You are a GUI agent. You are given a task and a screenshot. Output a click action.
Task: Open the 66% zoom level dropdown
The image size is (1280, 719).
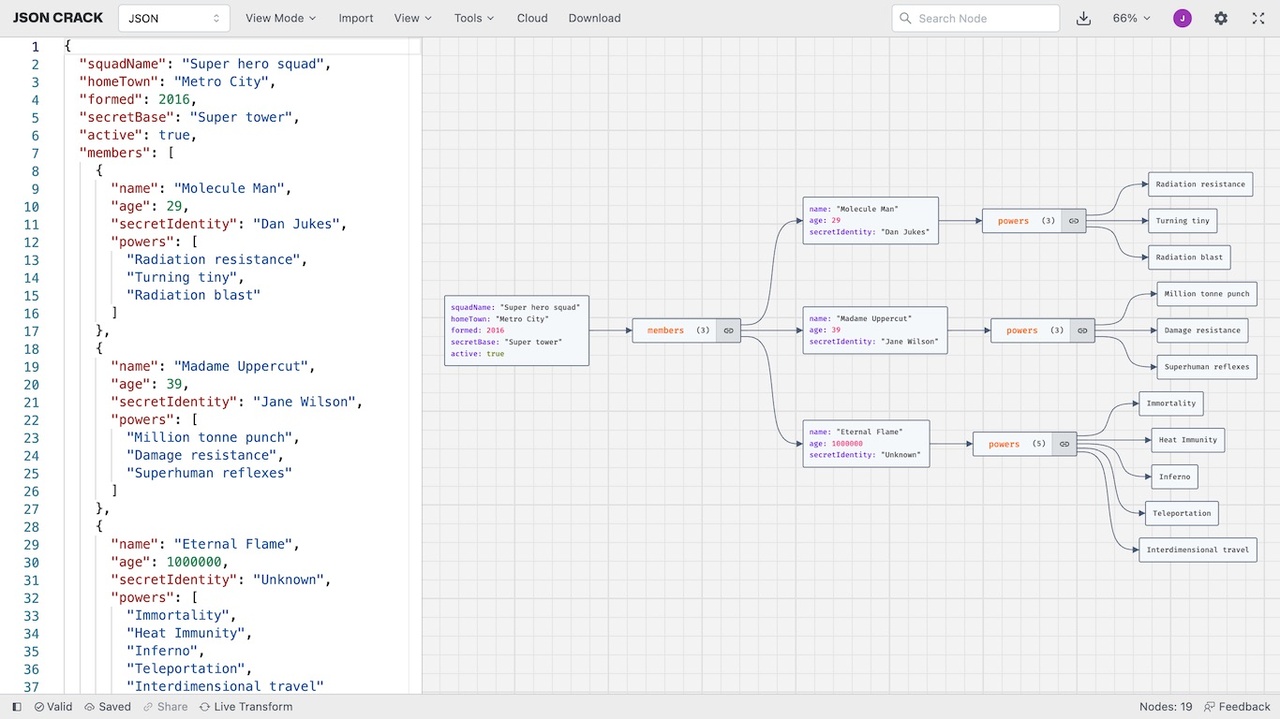click(1130, 18)
